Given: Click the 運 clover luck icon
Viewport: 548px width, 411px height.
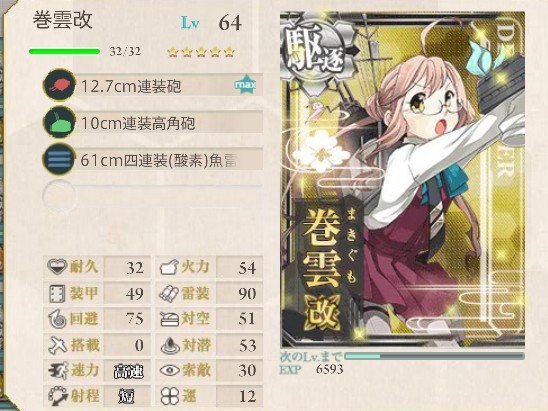Looking at the screenshot, I should coord(170,396).
